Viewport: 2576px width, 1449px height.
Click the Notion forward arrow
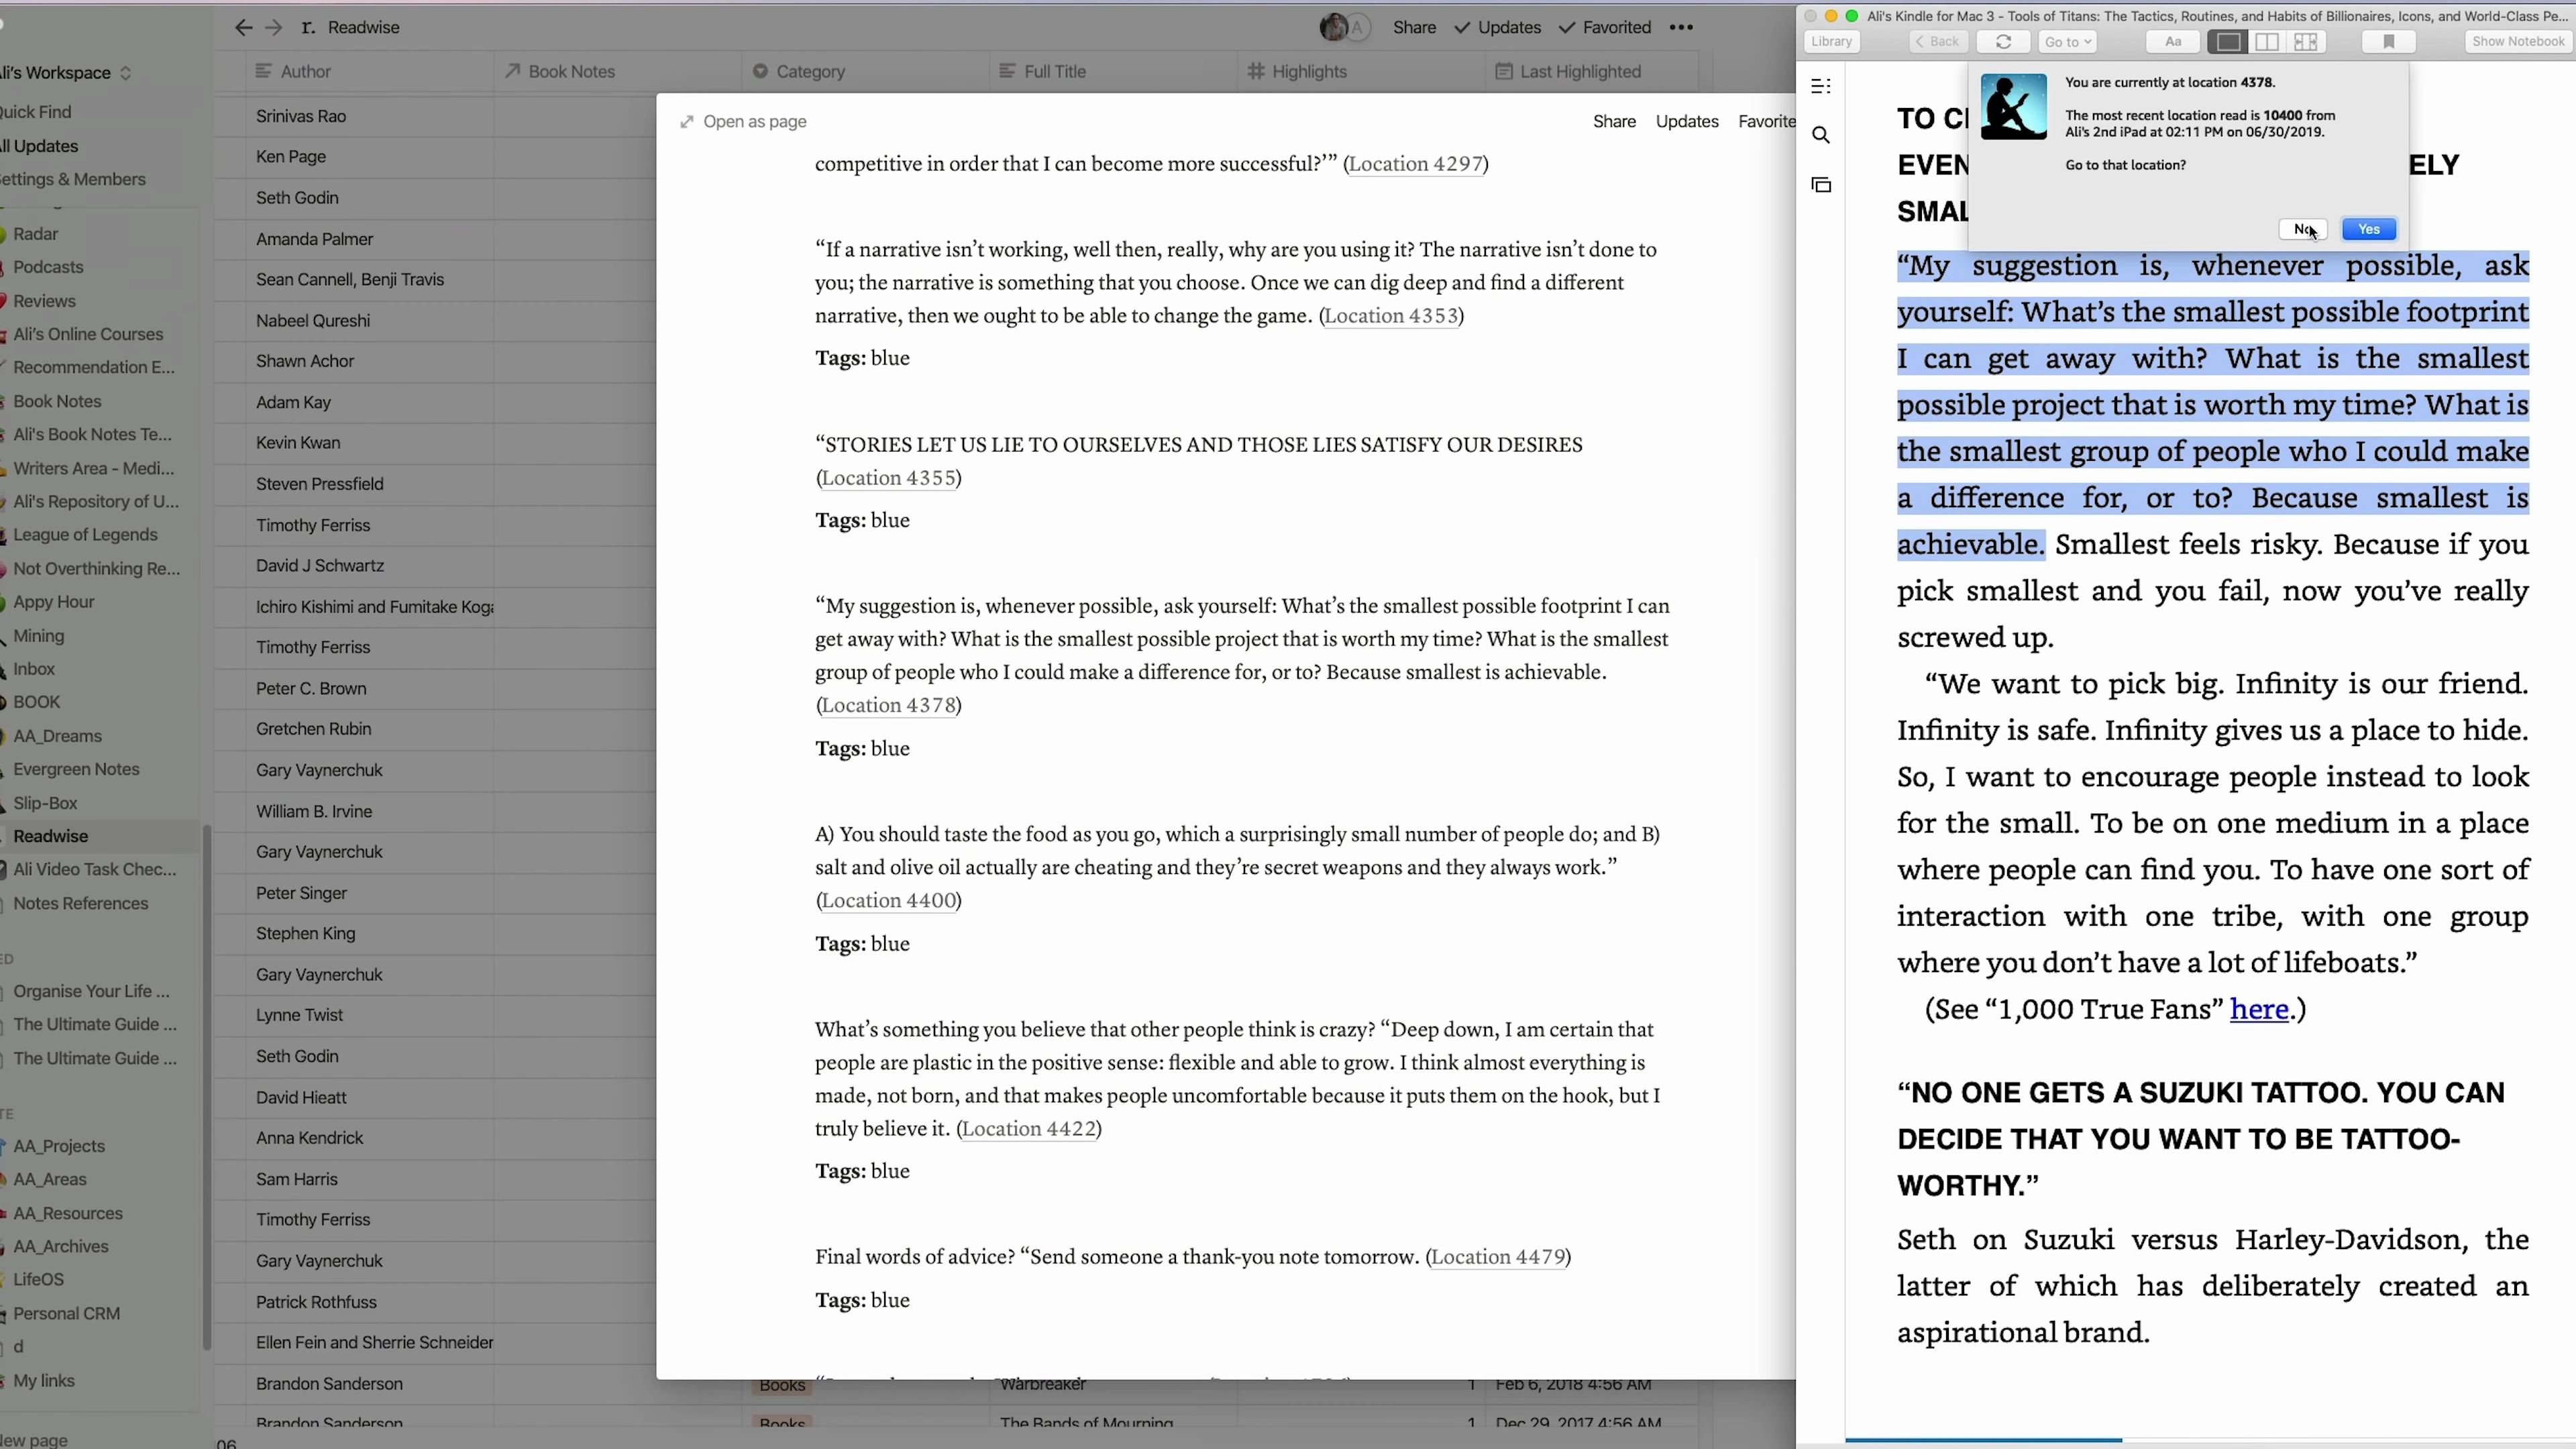[273, 27]
